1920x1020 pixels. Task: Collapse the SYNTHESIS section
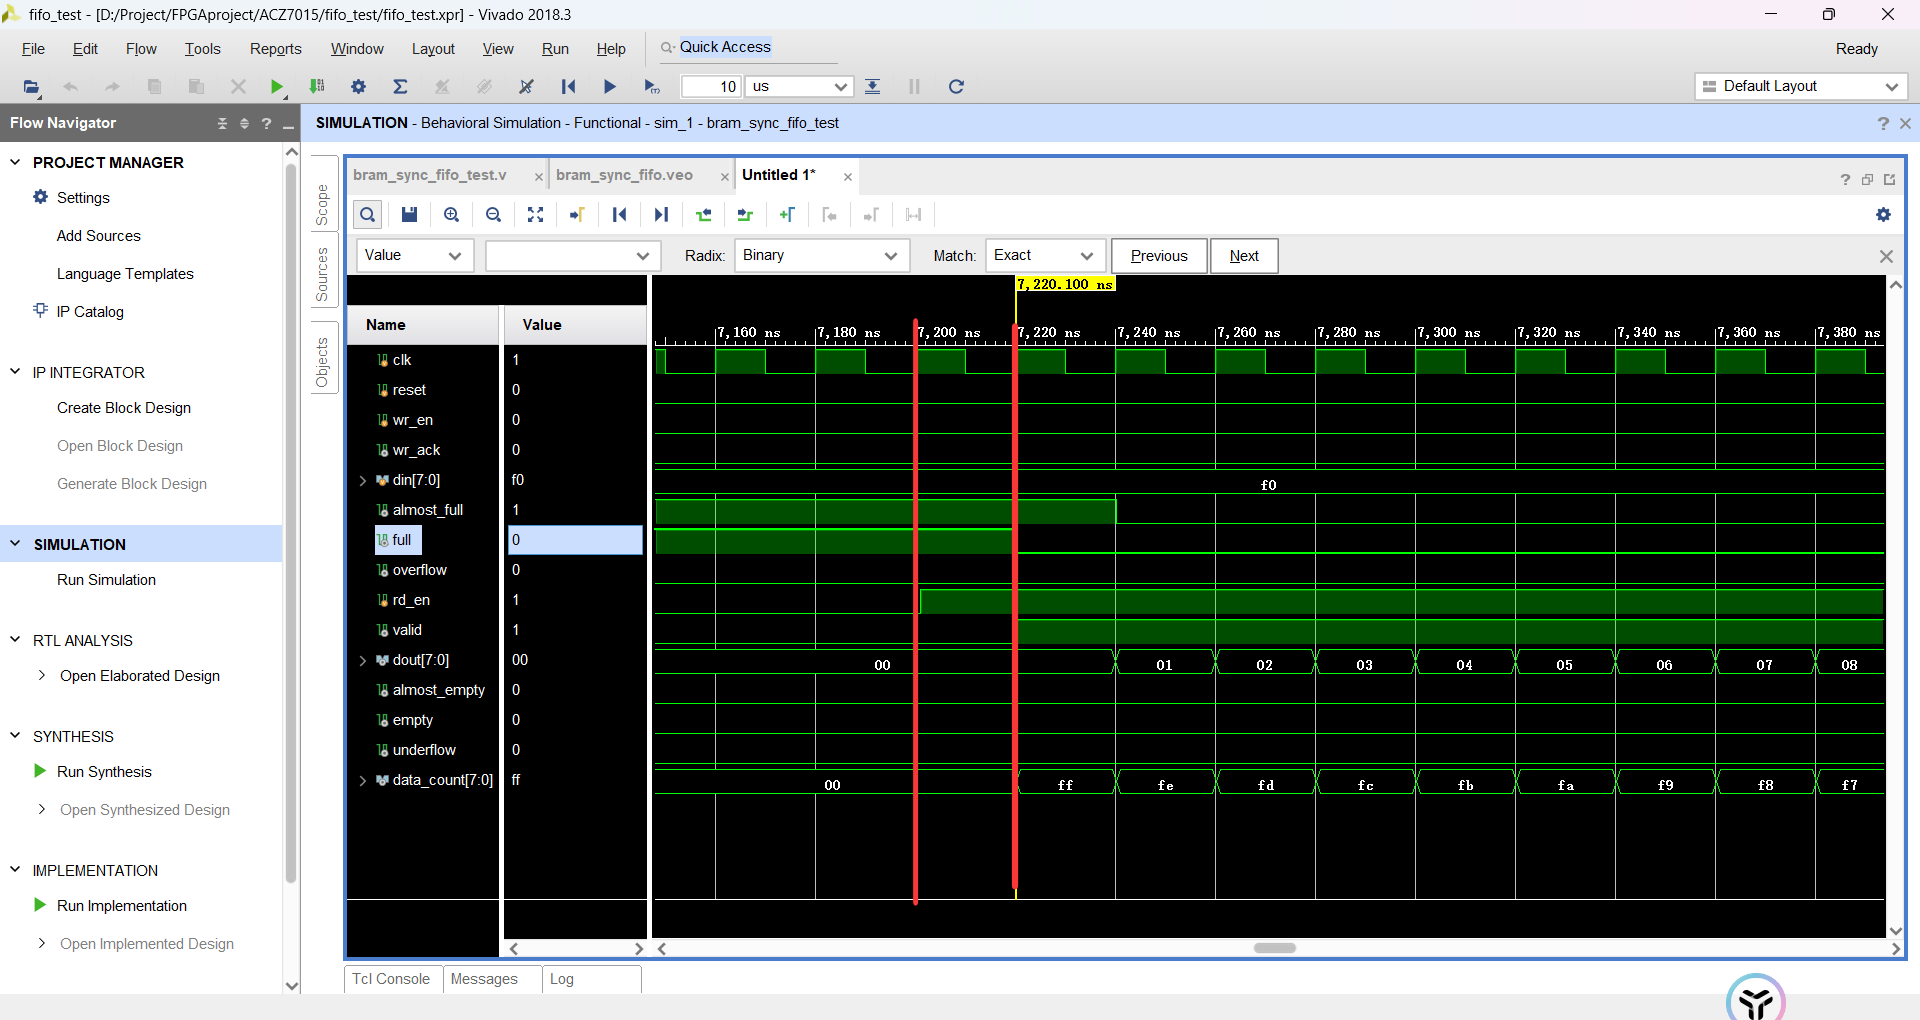click(x=15, y=736)
